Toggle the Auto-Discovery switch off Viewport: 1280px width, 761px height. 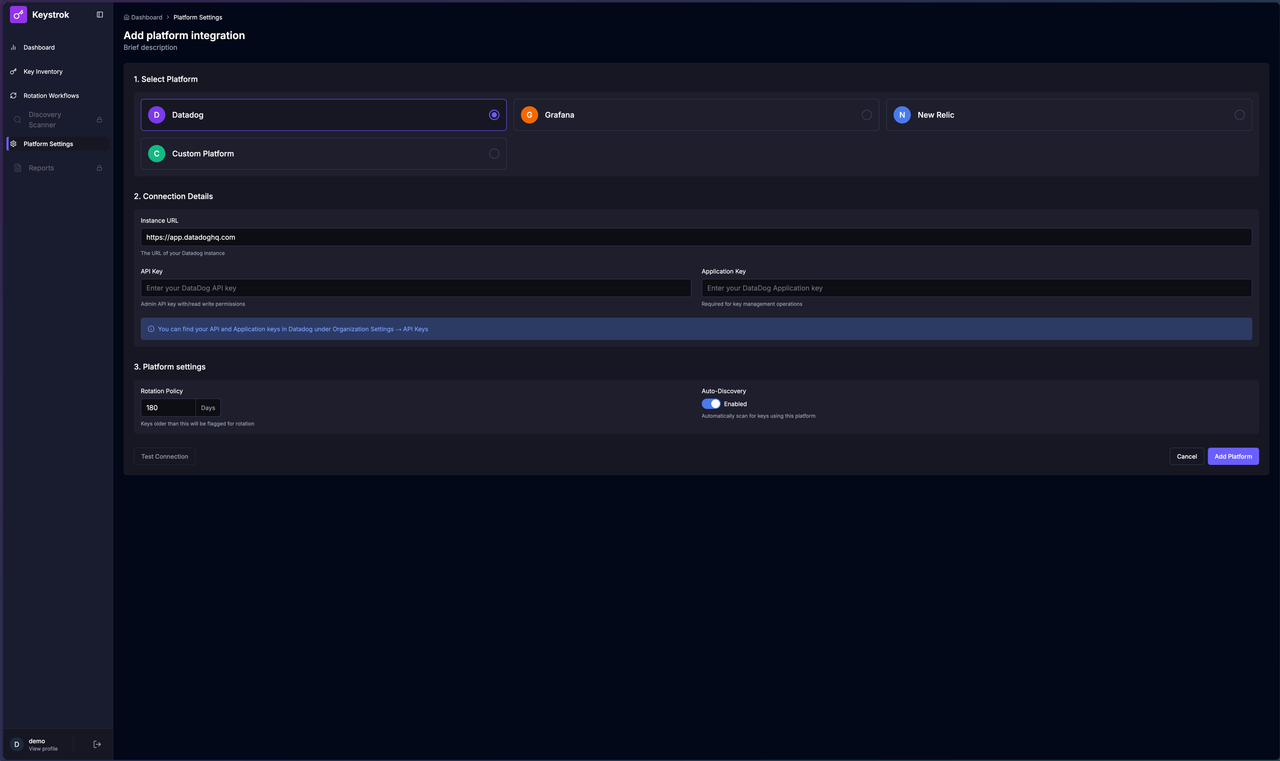click(x=711, y=404)
